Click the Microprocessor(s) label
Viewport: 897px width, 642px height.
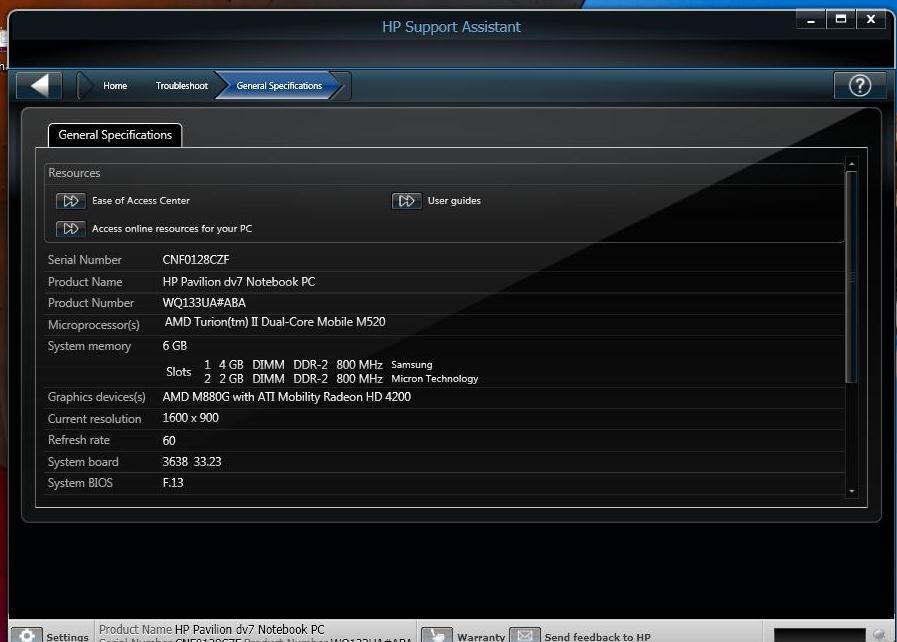point(94,325)
